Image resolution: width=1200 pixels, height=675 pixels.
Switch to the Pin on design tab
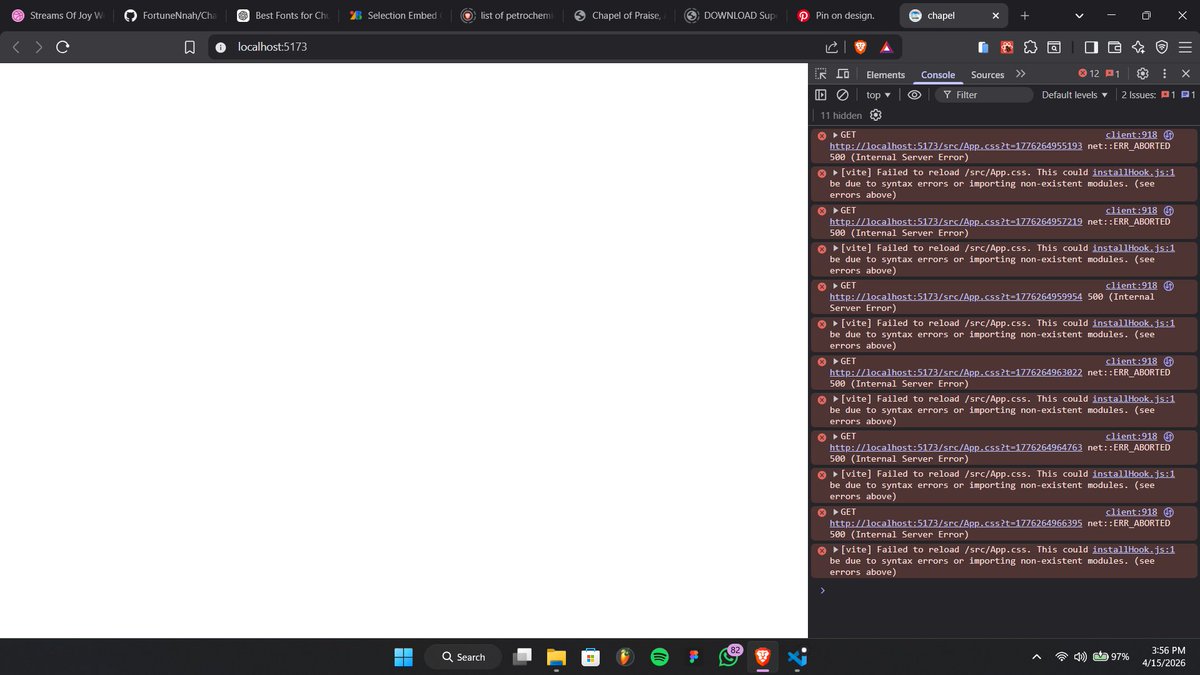[x=836, y=15]
